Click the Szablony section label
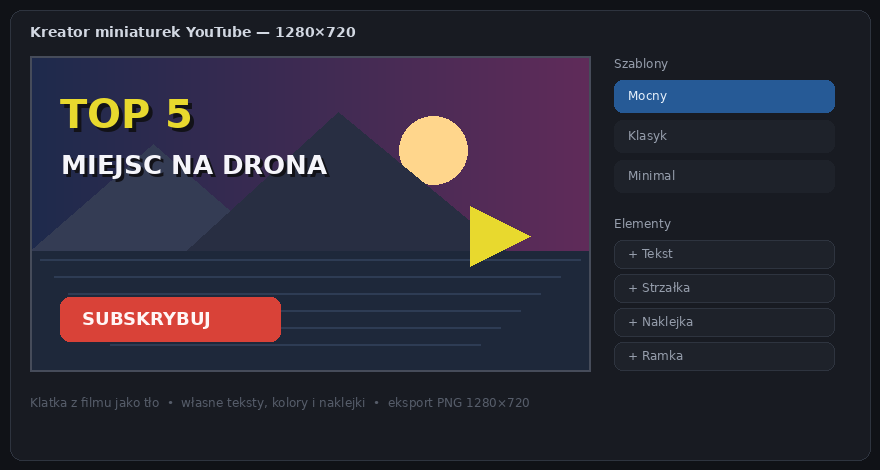Image resolution: width=880 pixels, height=470 pixels. point(641,64)
